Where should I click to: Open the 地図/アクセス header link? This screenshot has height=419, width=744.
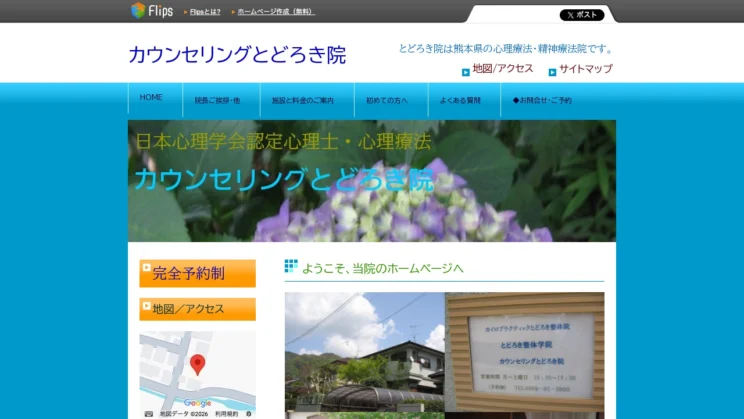[502, 68]
